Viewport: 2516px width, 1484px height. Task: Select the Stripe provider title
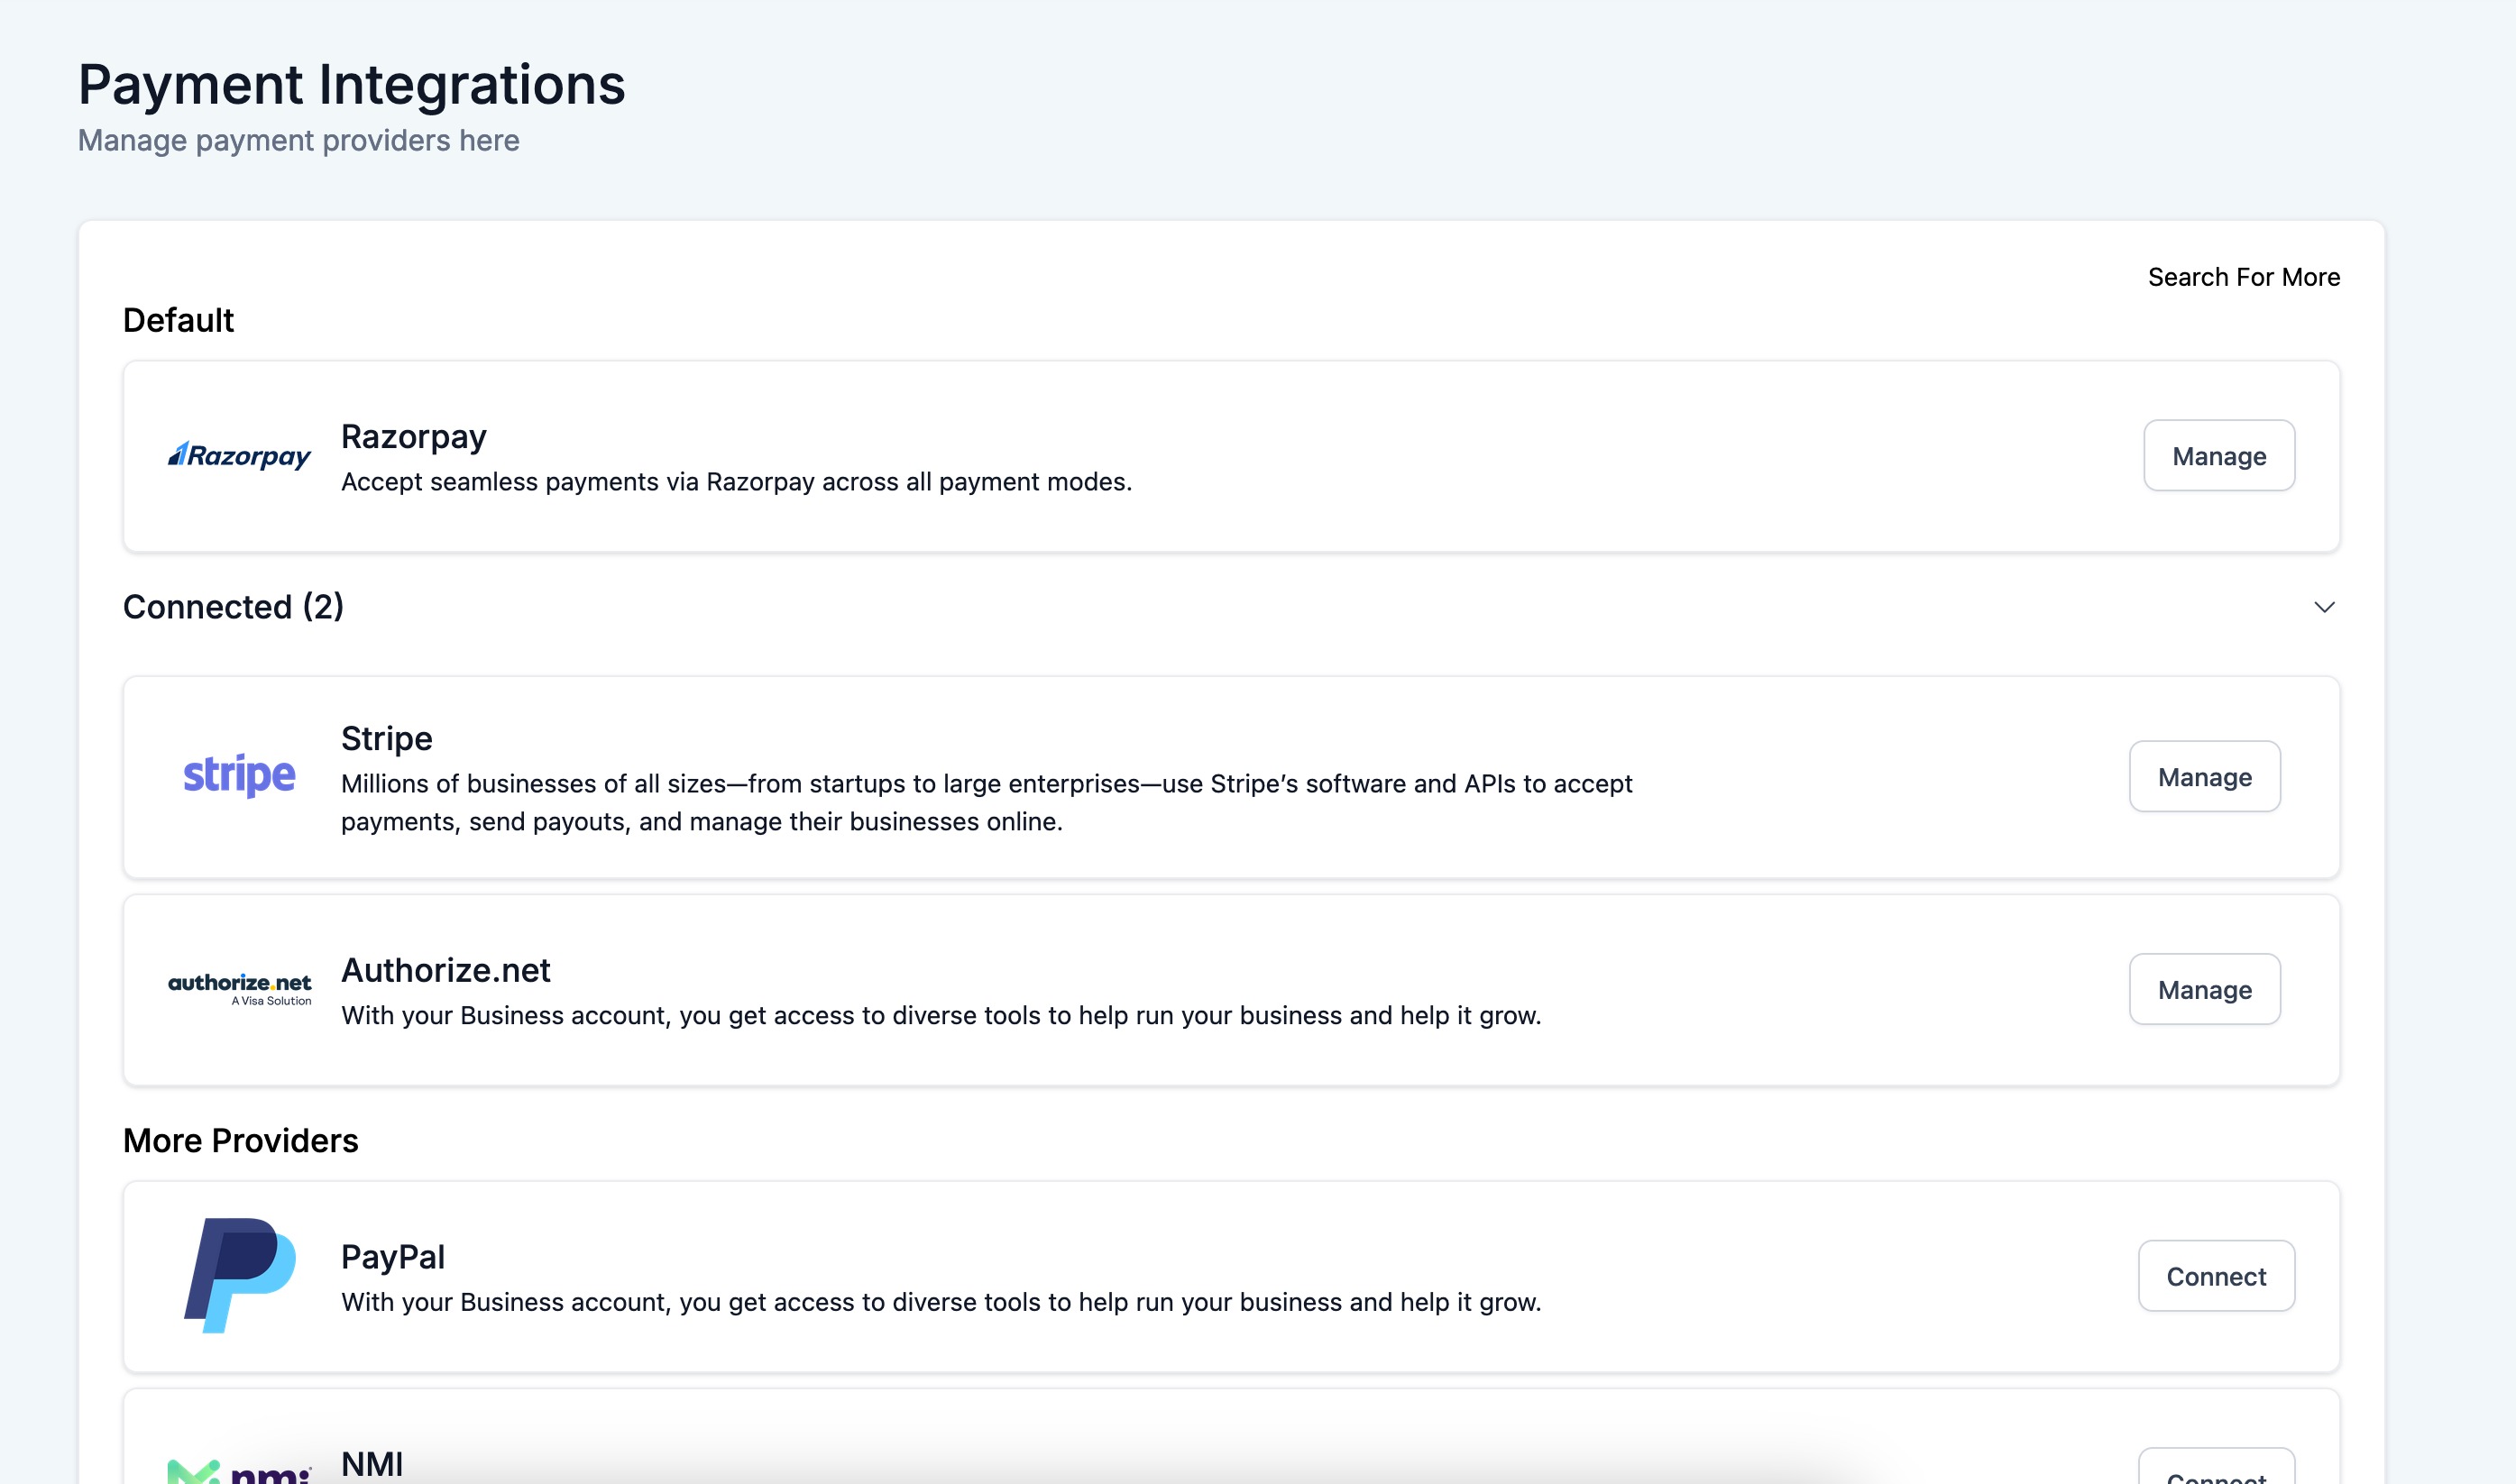click(x=386, y=739)
